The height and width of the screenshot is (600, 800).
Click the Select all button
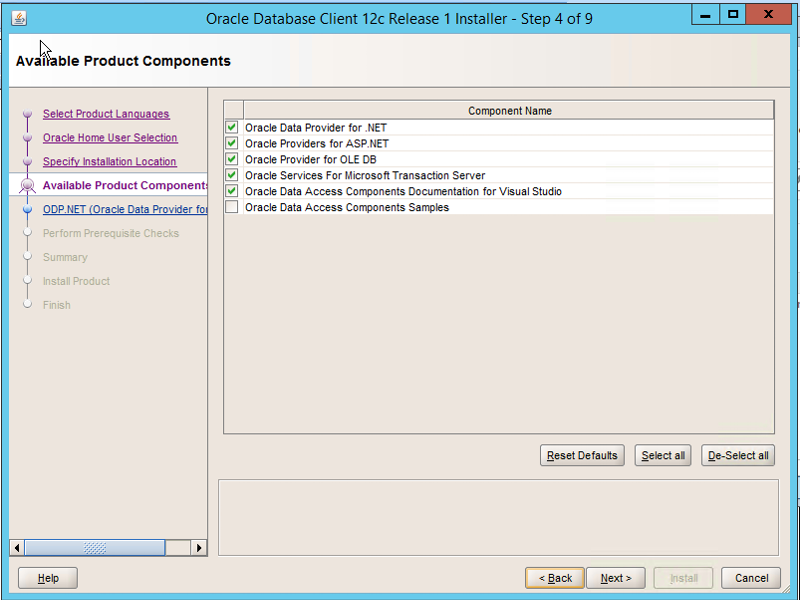pyautogui.click(x=662, y=455)
